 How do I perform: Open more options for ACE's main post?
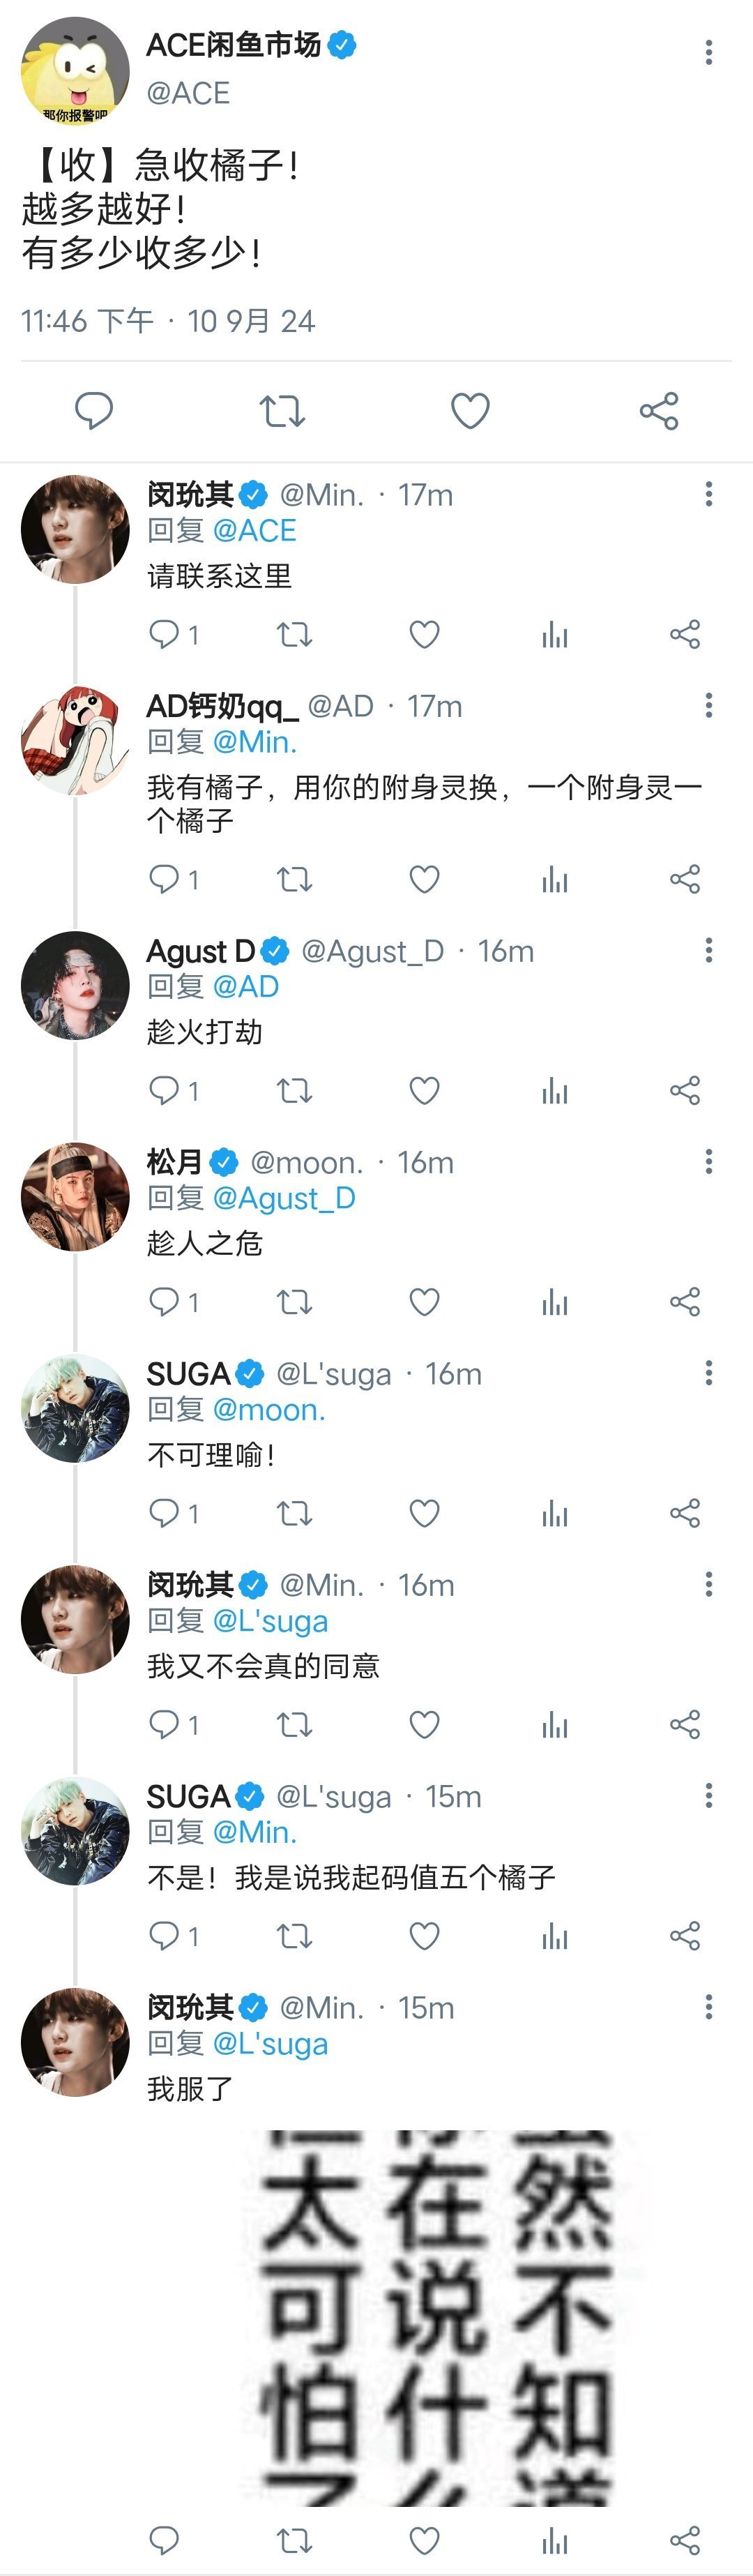(708, 52)
